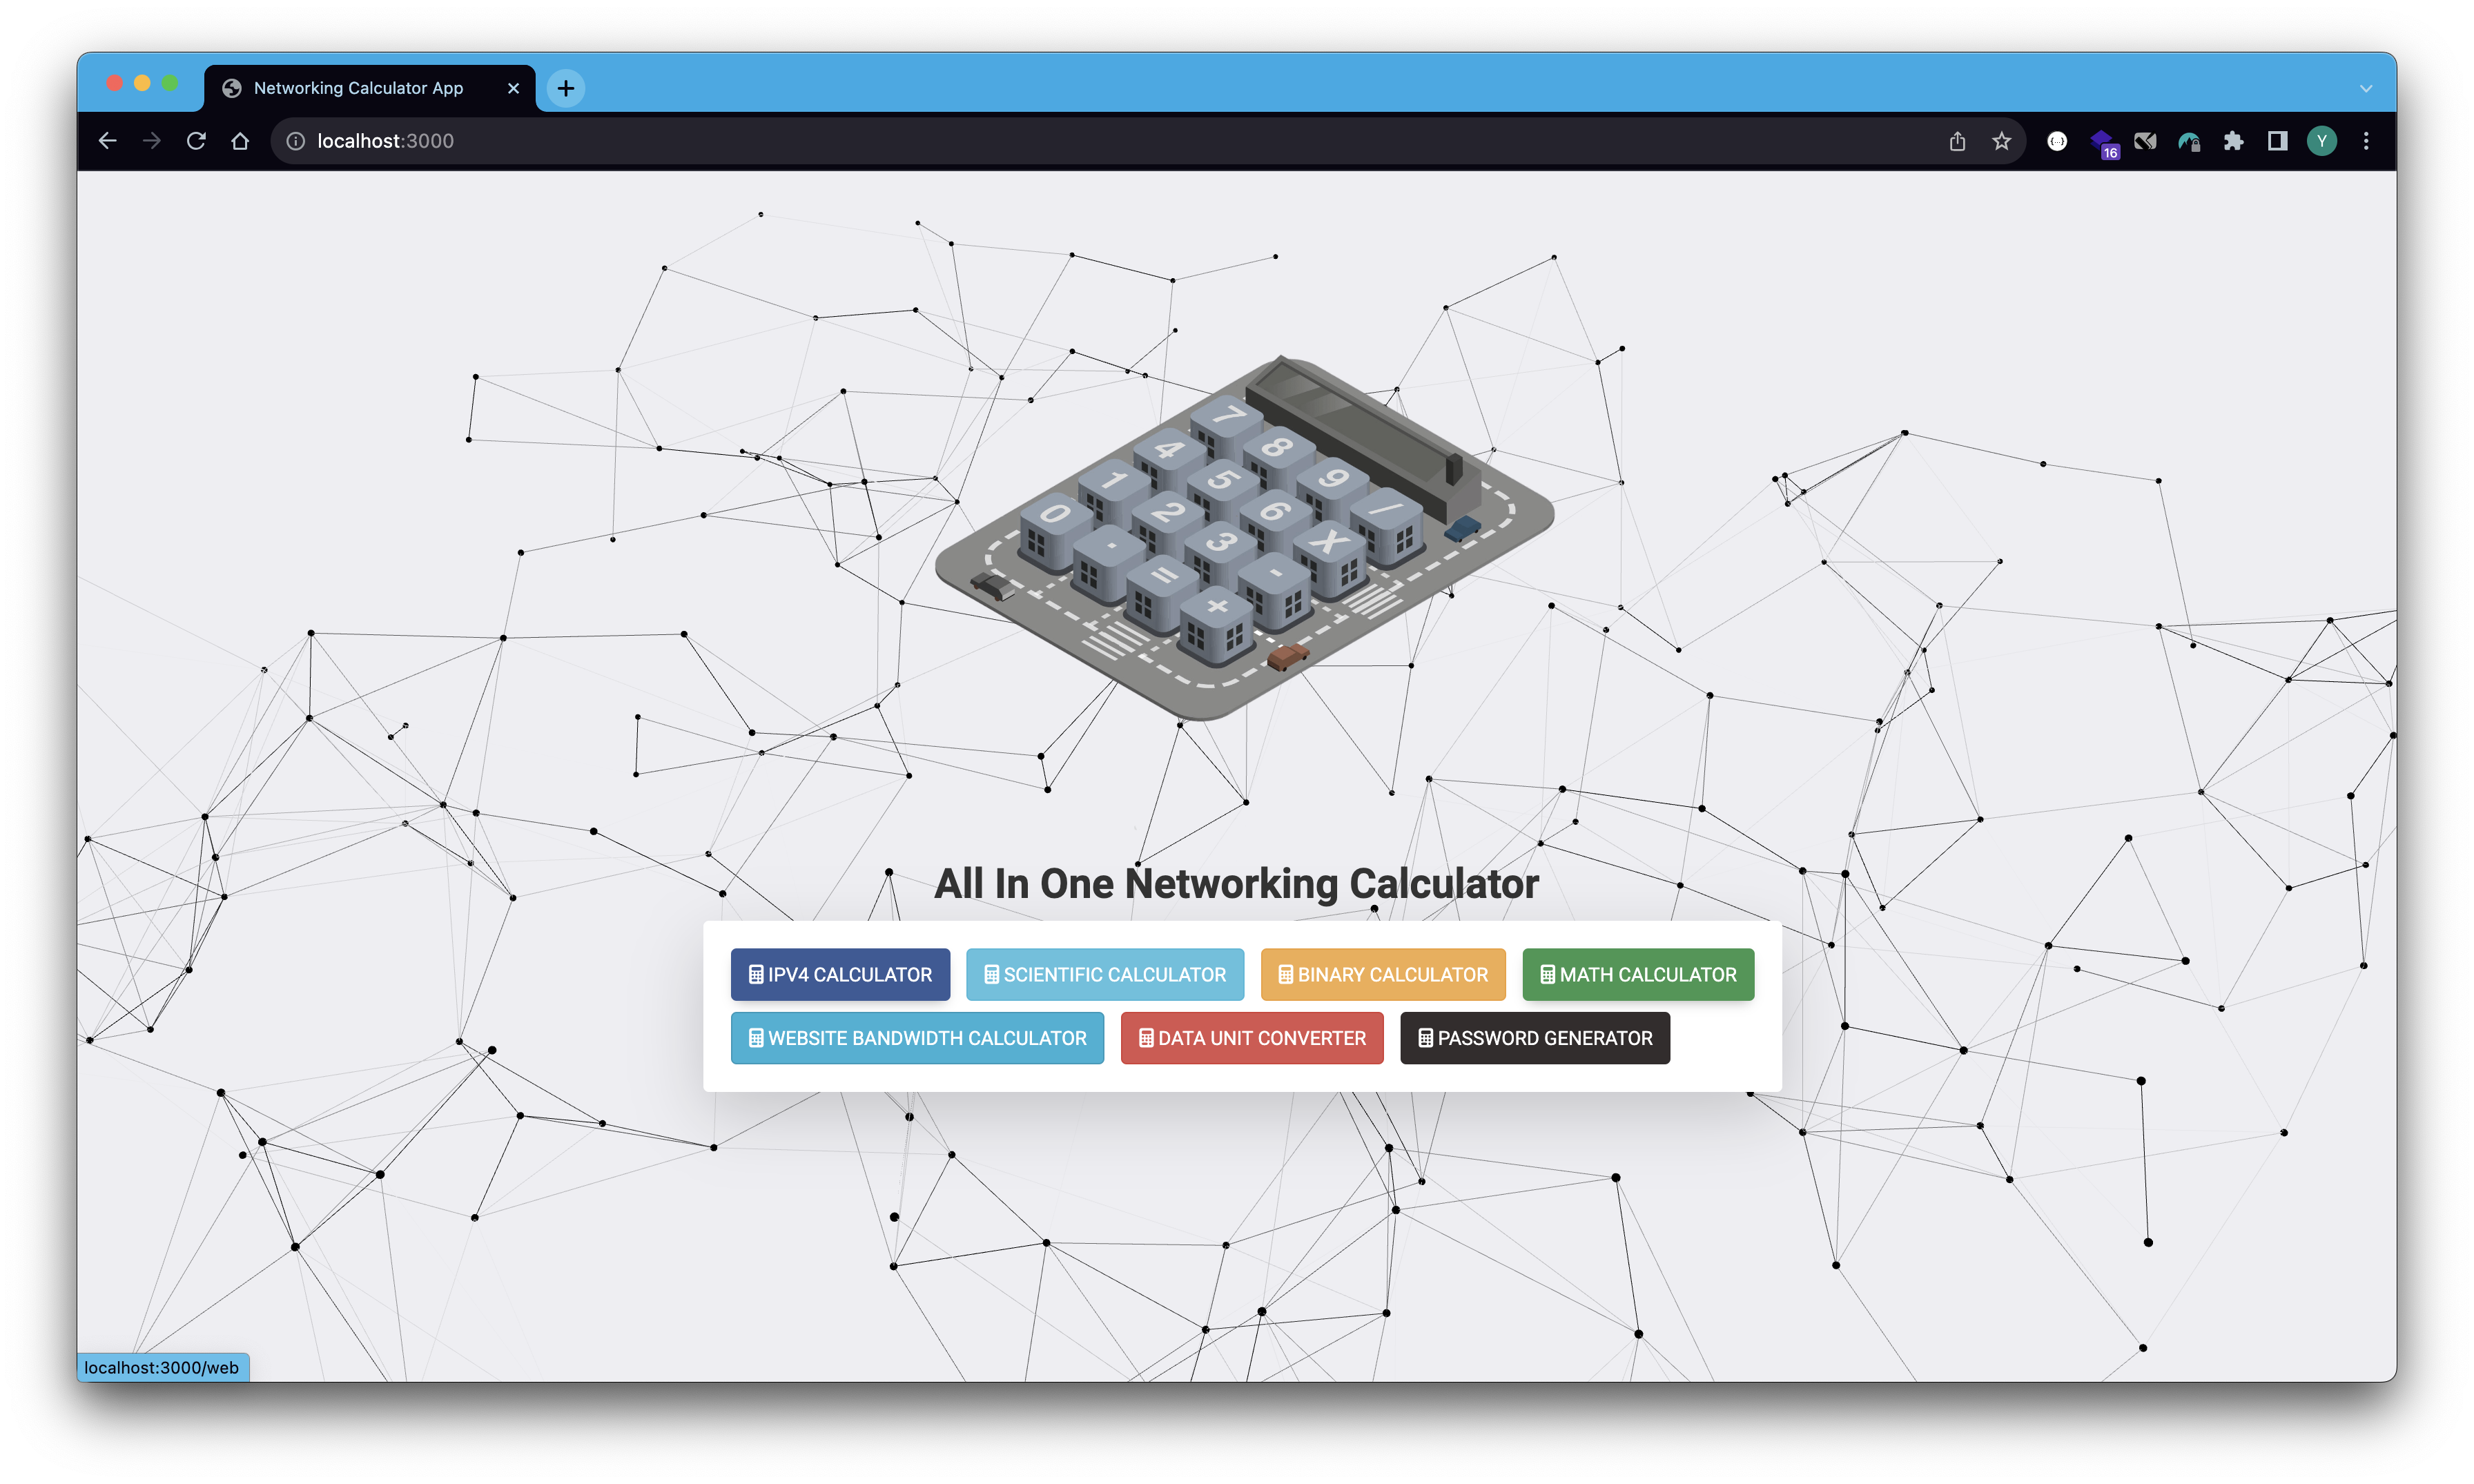Open a new tab with plus button
The width and height of the screenshot is (2474, 1484).
[566, 88]
